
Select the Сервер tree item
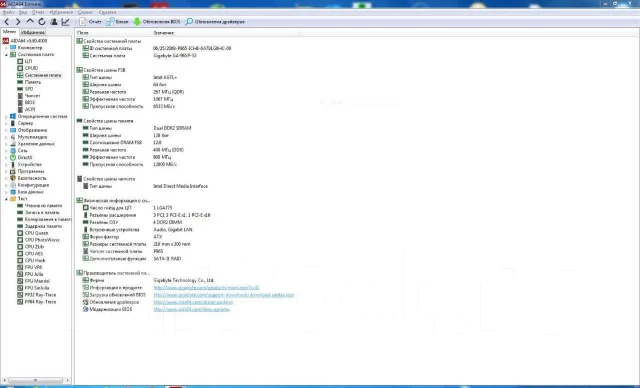click(x=22, y=123)
